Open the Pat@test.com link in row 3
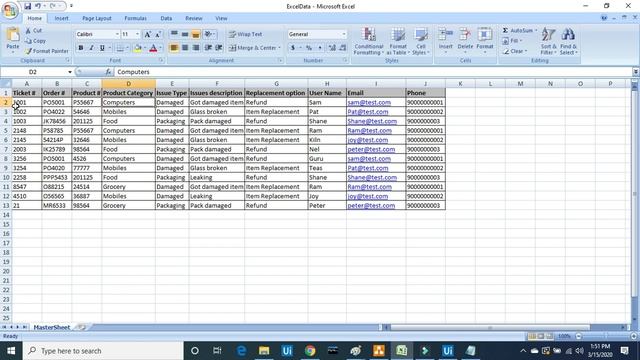This screenshot has height=360, width=640. (x=368, y=112)
